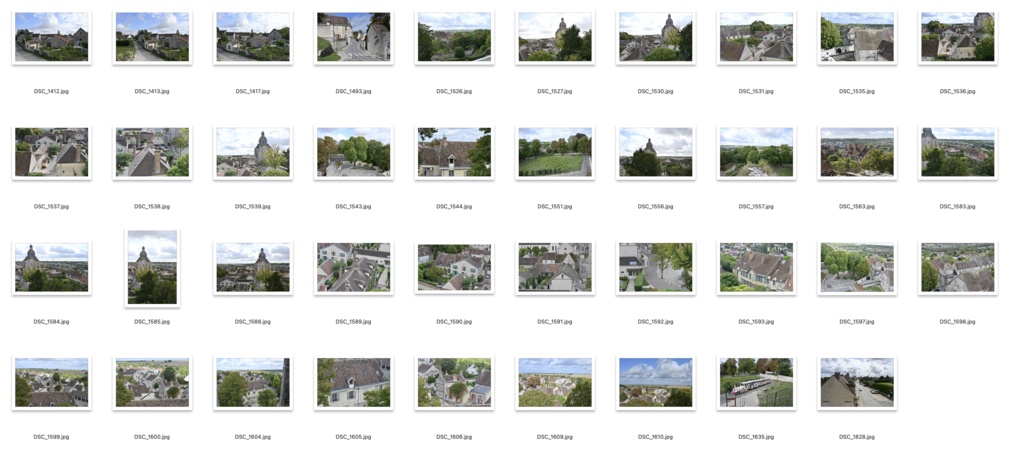
Task: Select the DSC_1543.jpg trees thumbnail
Action: 353,152
